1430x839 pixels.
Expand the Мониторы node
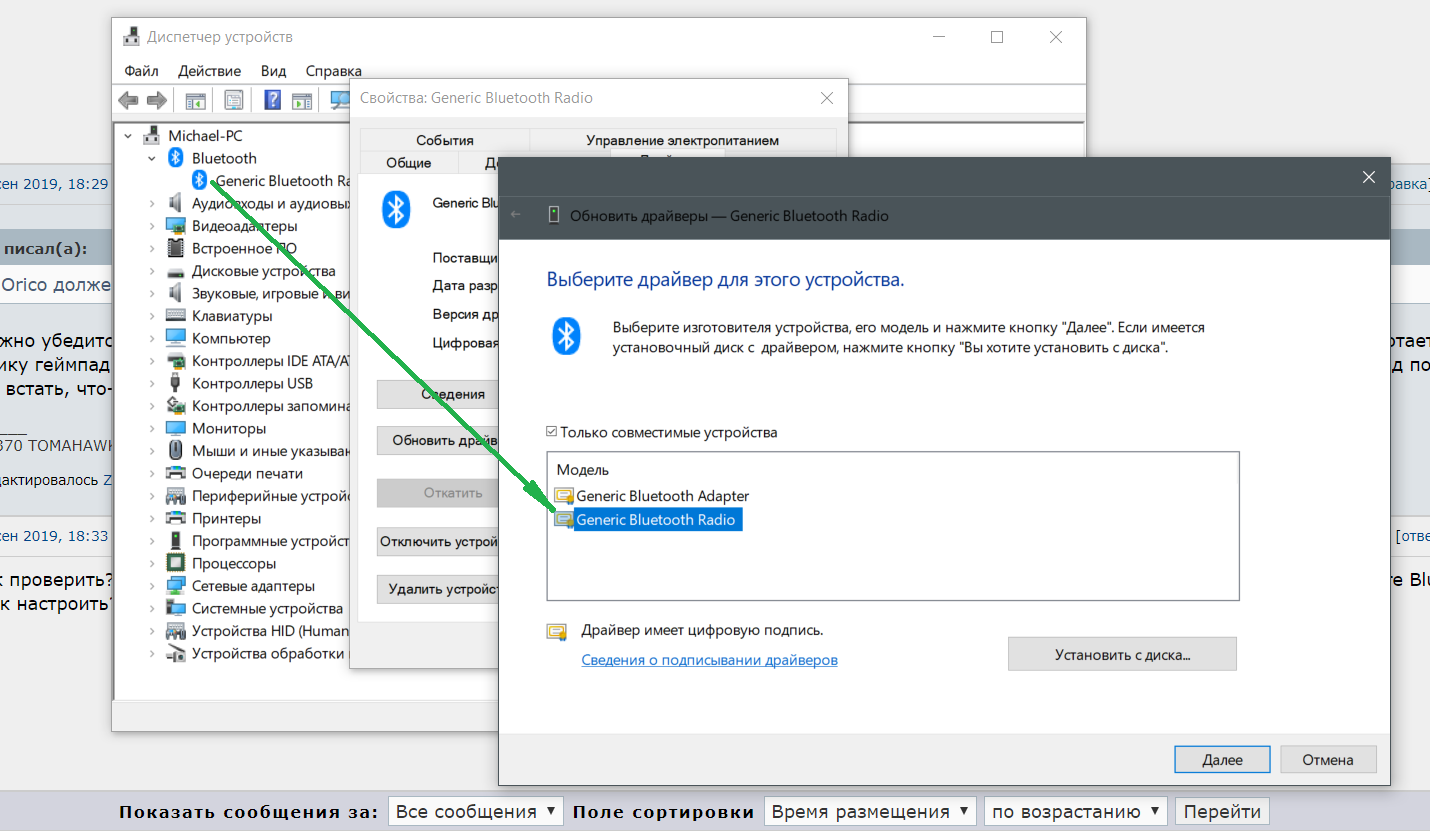[x=151, y=428]
